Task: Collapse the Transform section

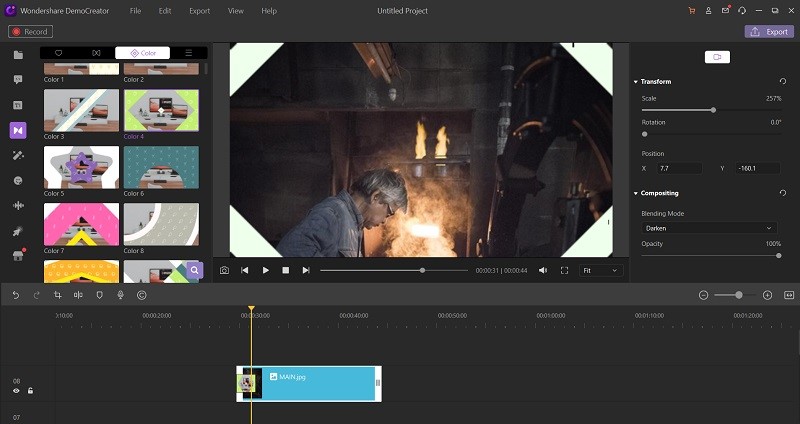Action: (636, 82)
